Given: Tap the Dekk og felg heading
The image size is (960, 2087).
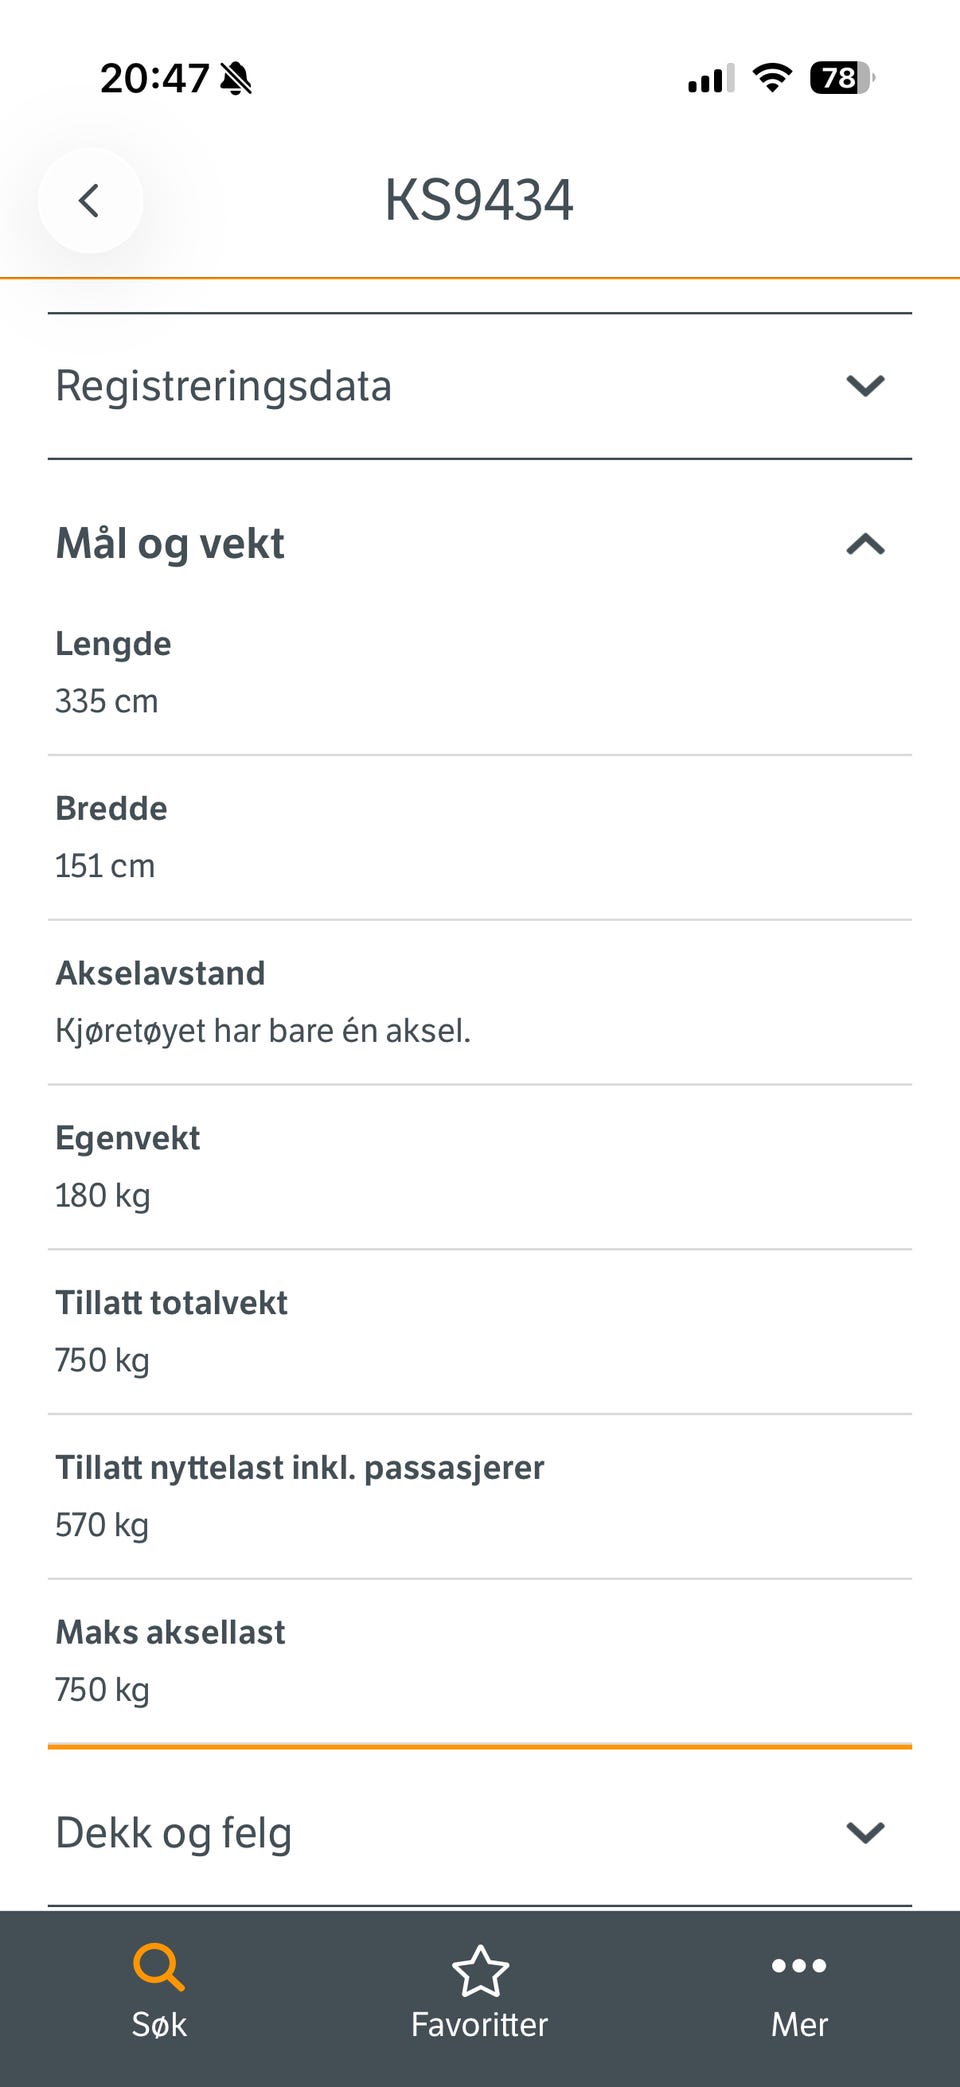Looking at the screenshot, I should tap(173, 1833).
